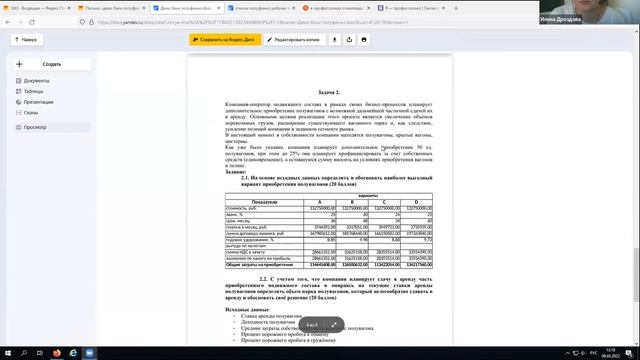Click the network icon in system tray
Image resolution: width=640 pixels, height=360 pixels.
pyautogui.click(x=576, y=353)
